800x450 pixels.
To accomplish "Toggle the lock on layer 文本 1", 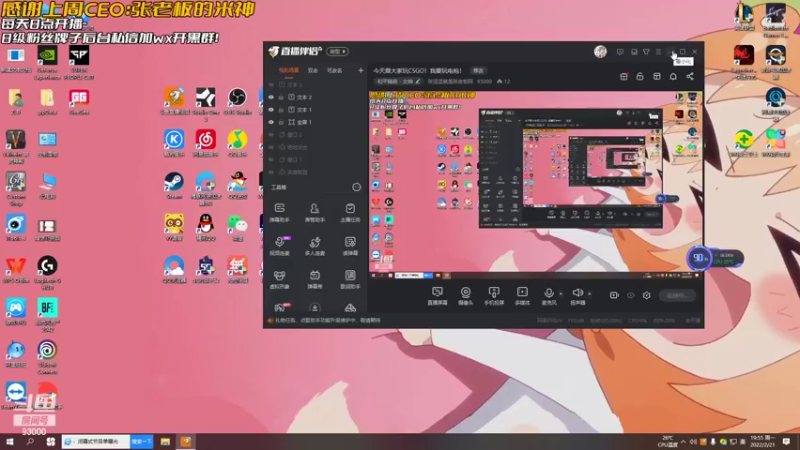I will coord(281,110).
